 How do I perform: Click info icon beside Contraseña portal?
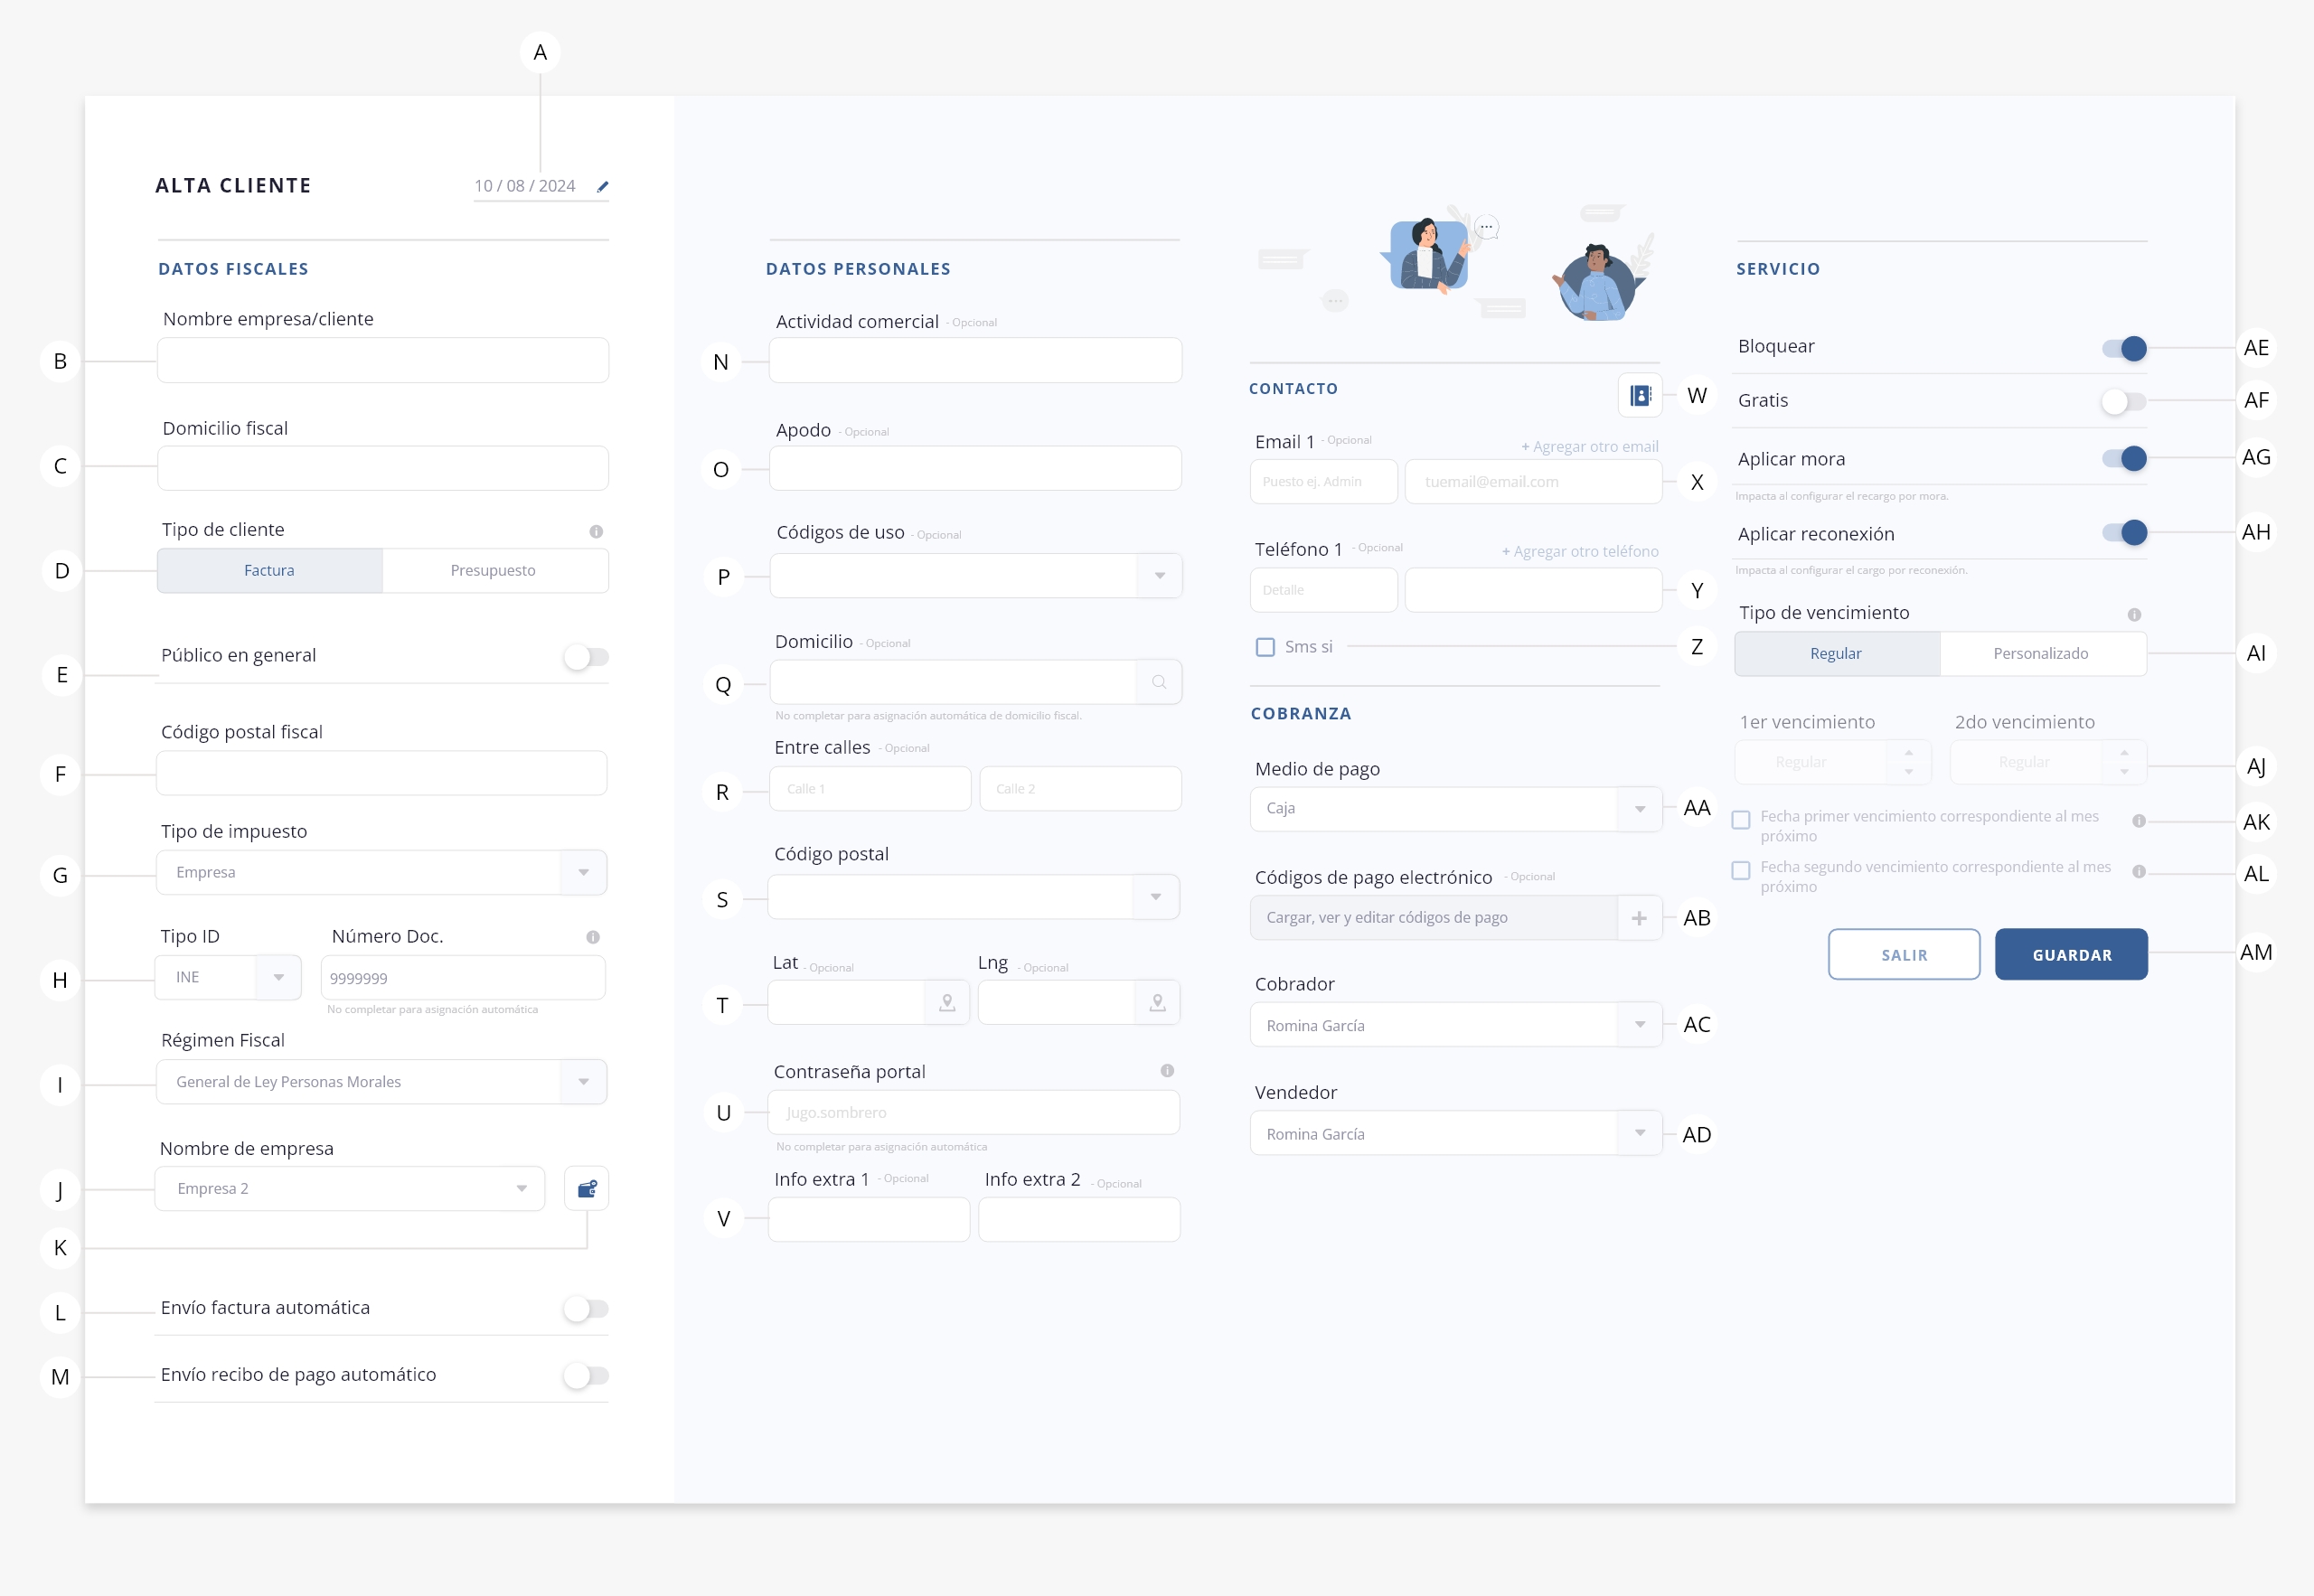1166,1071
